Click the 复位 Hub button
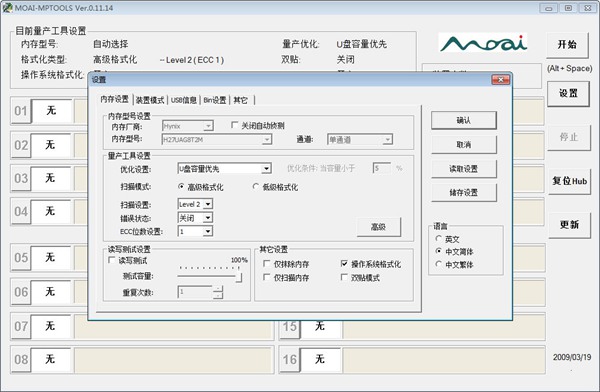600x392 pixels. [x=569, y=181]
